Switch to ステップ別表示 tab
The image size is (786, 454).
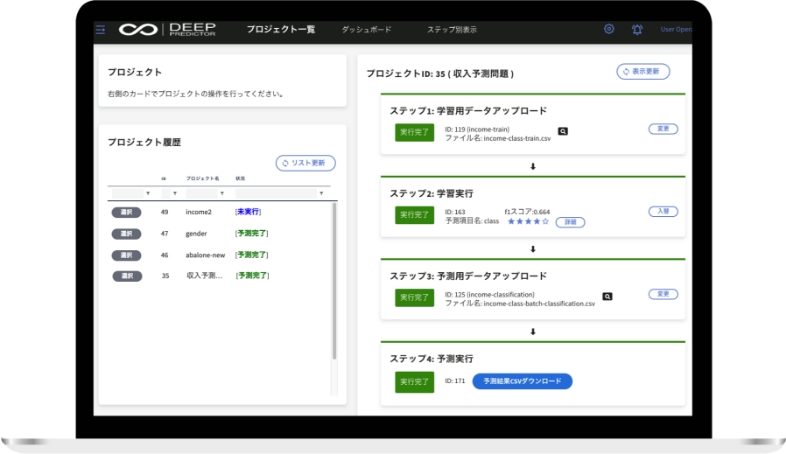tap(451, 30)
